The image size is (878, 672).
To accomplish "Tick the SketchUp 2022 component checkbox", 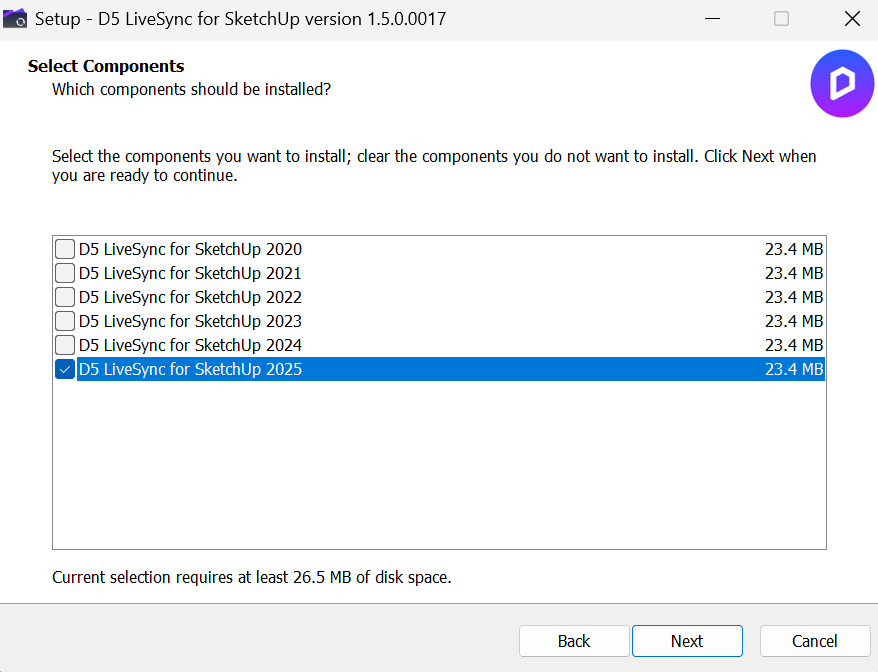I will pyautogui.click(x=65, y=297).
